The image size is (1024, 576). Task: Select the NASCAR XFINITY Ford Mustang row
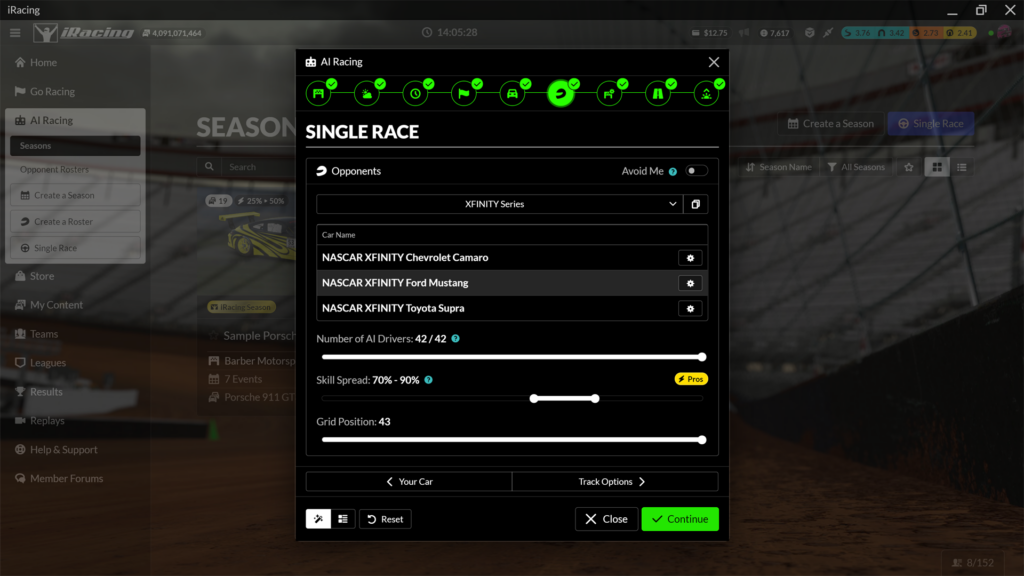coord(512,283)
